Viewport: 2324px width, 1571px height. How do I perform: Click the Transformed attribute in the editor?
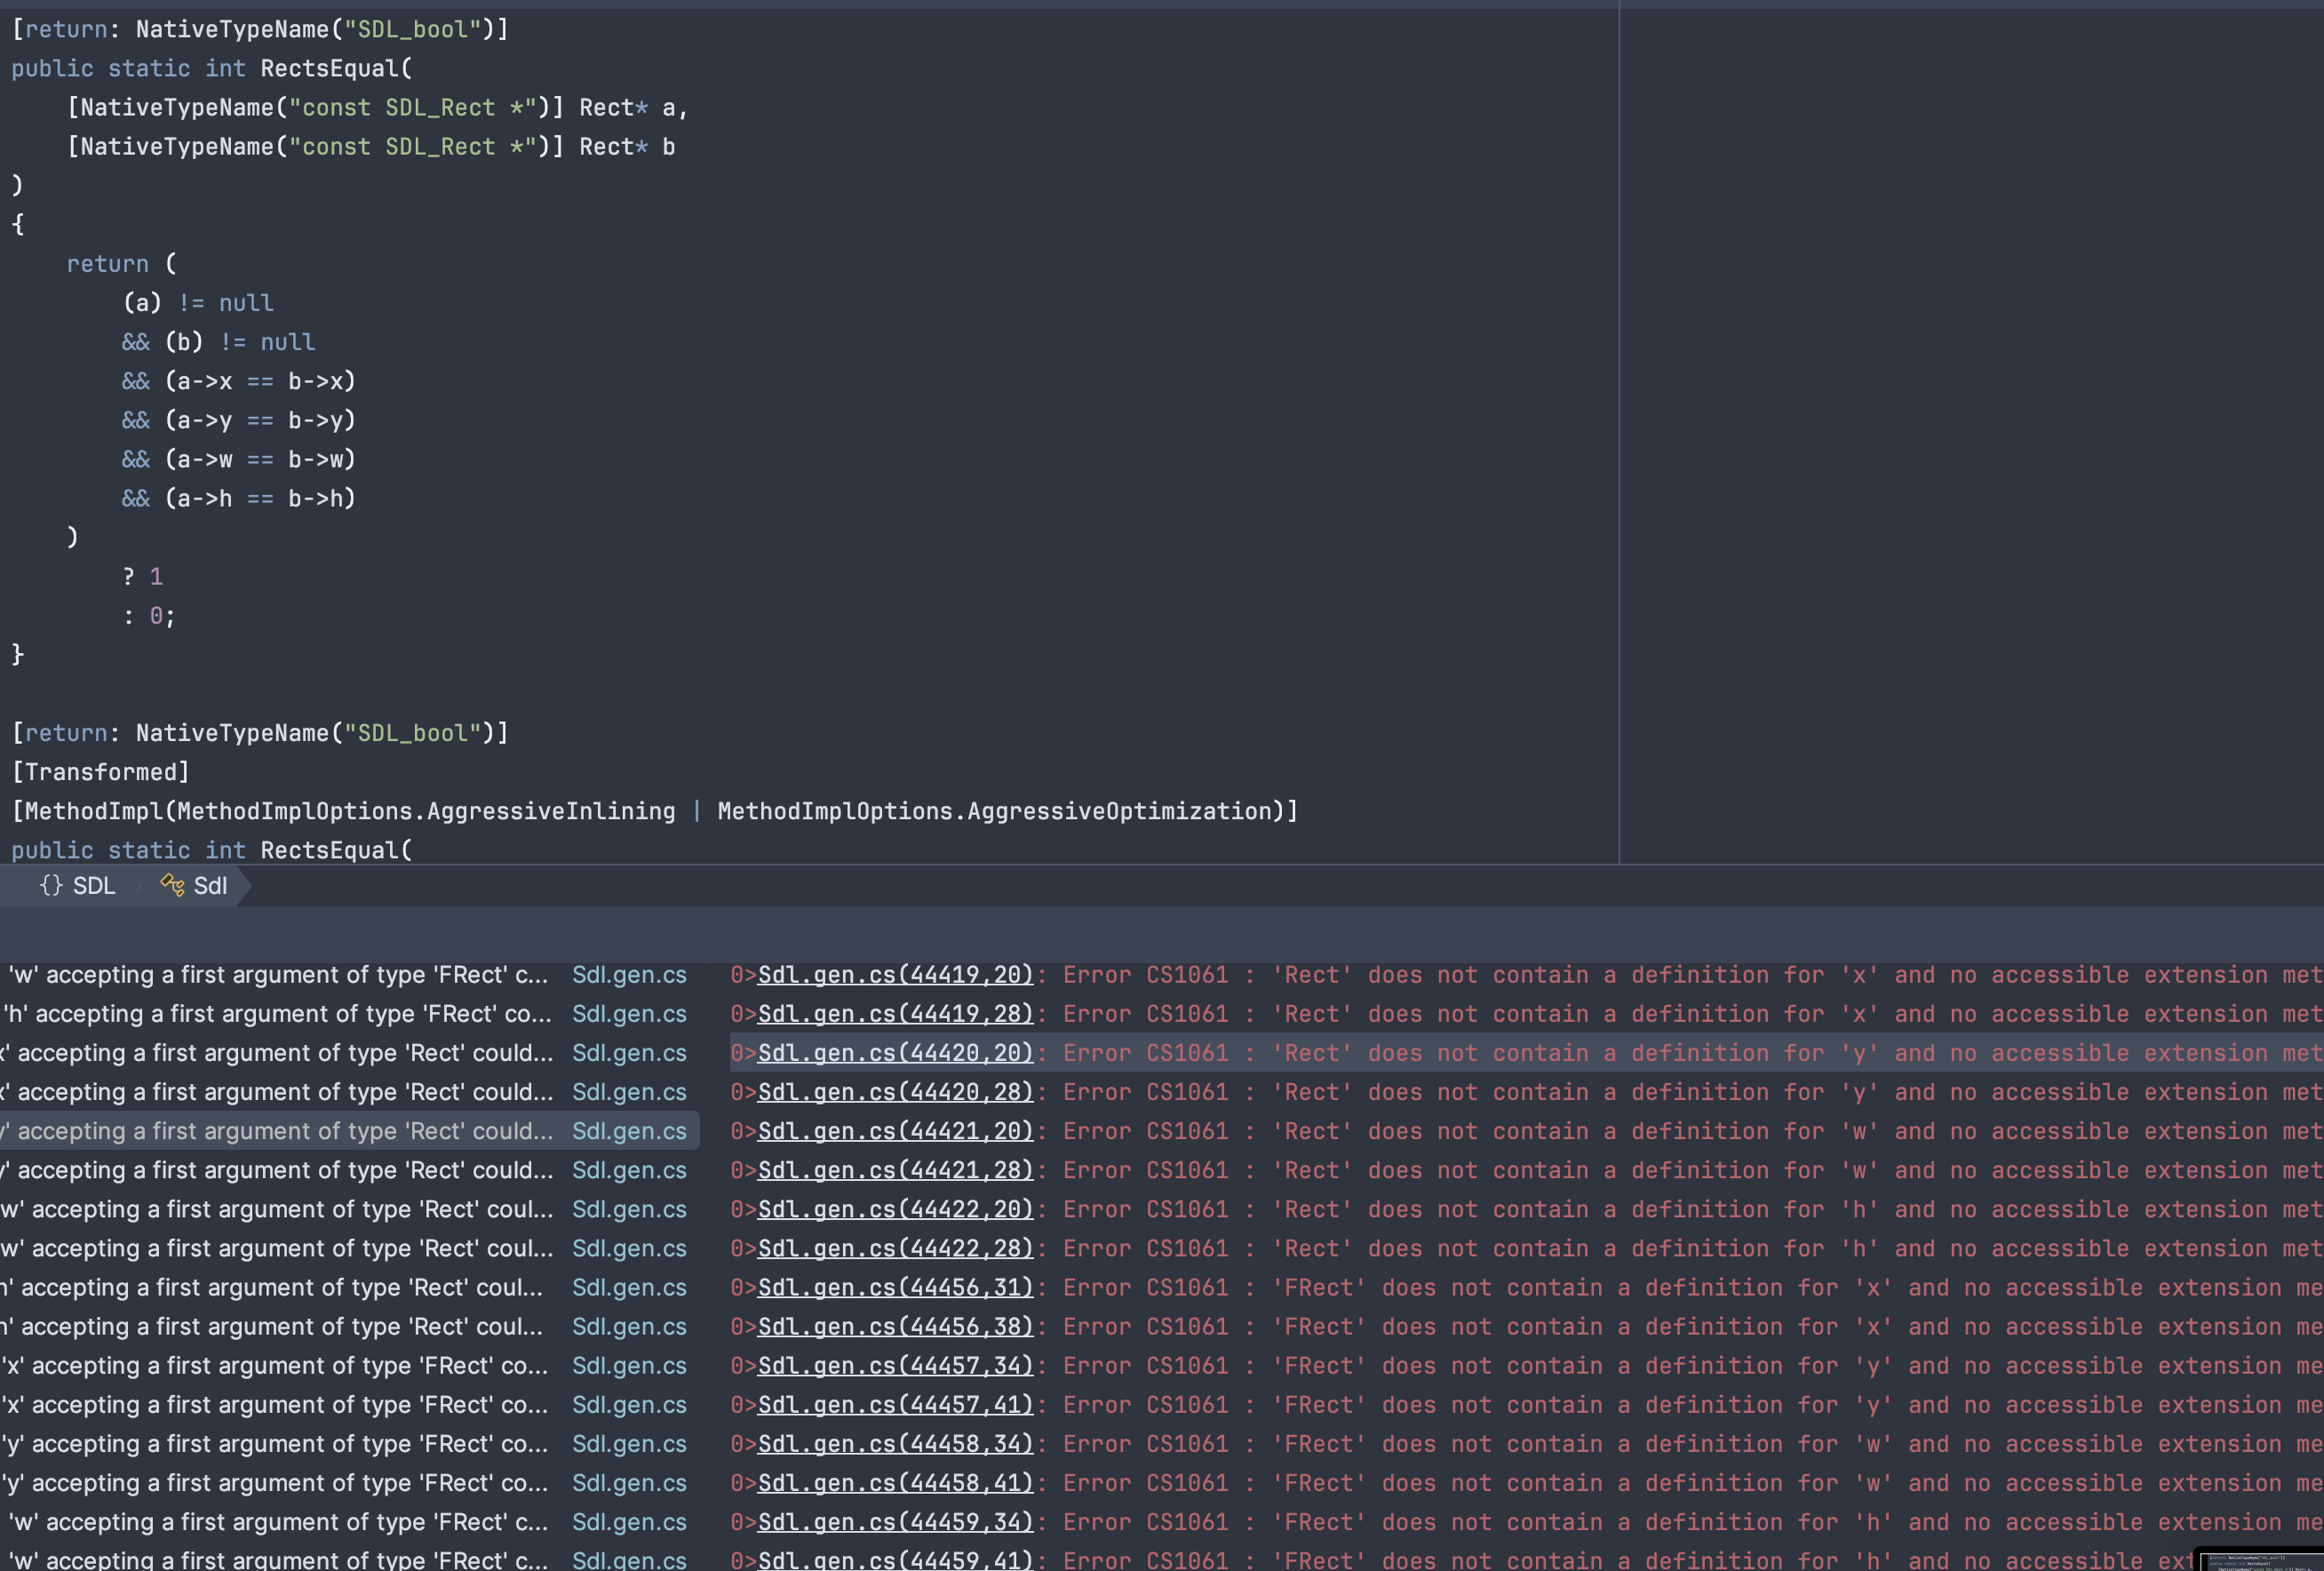click(x=101, y=771)
